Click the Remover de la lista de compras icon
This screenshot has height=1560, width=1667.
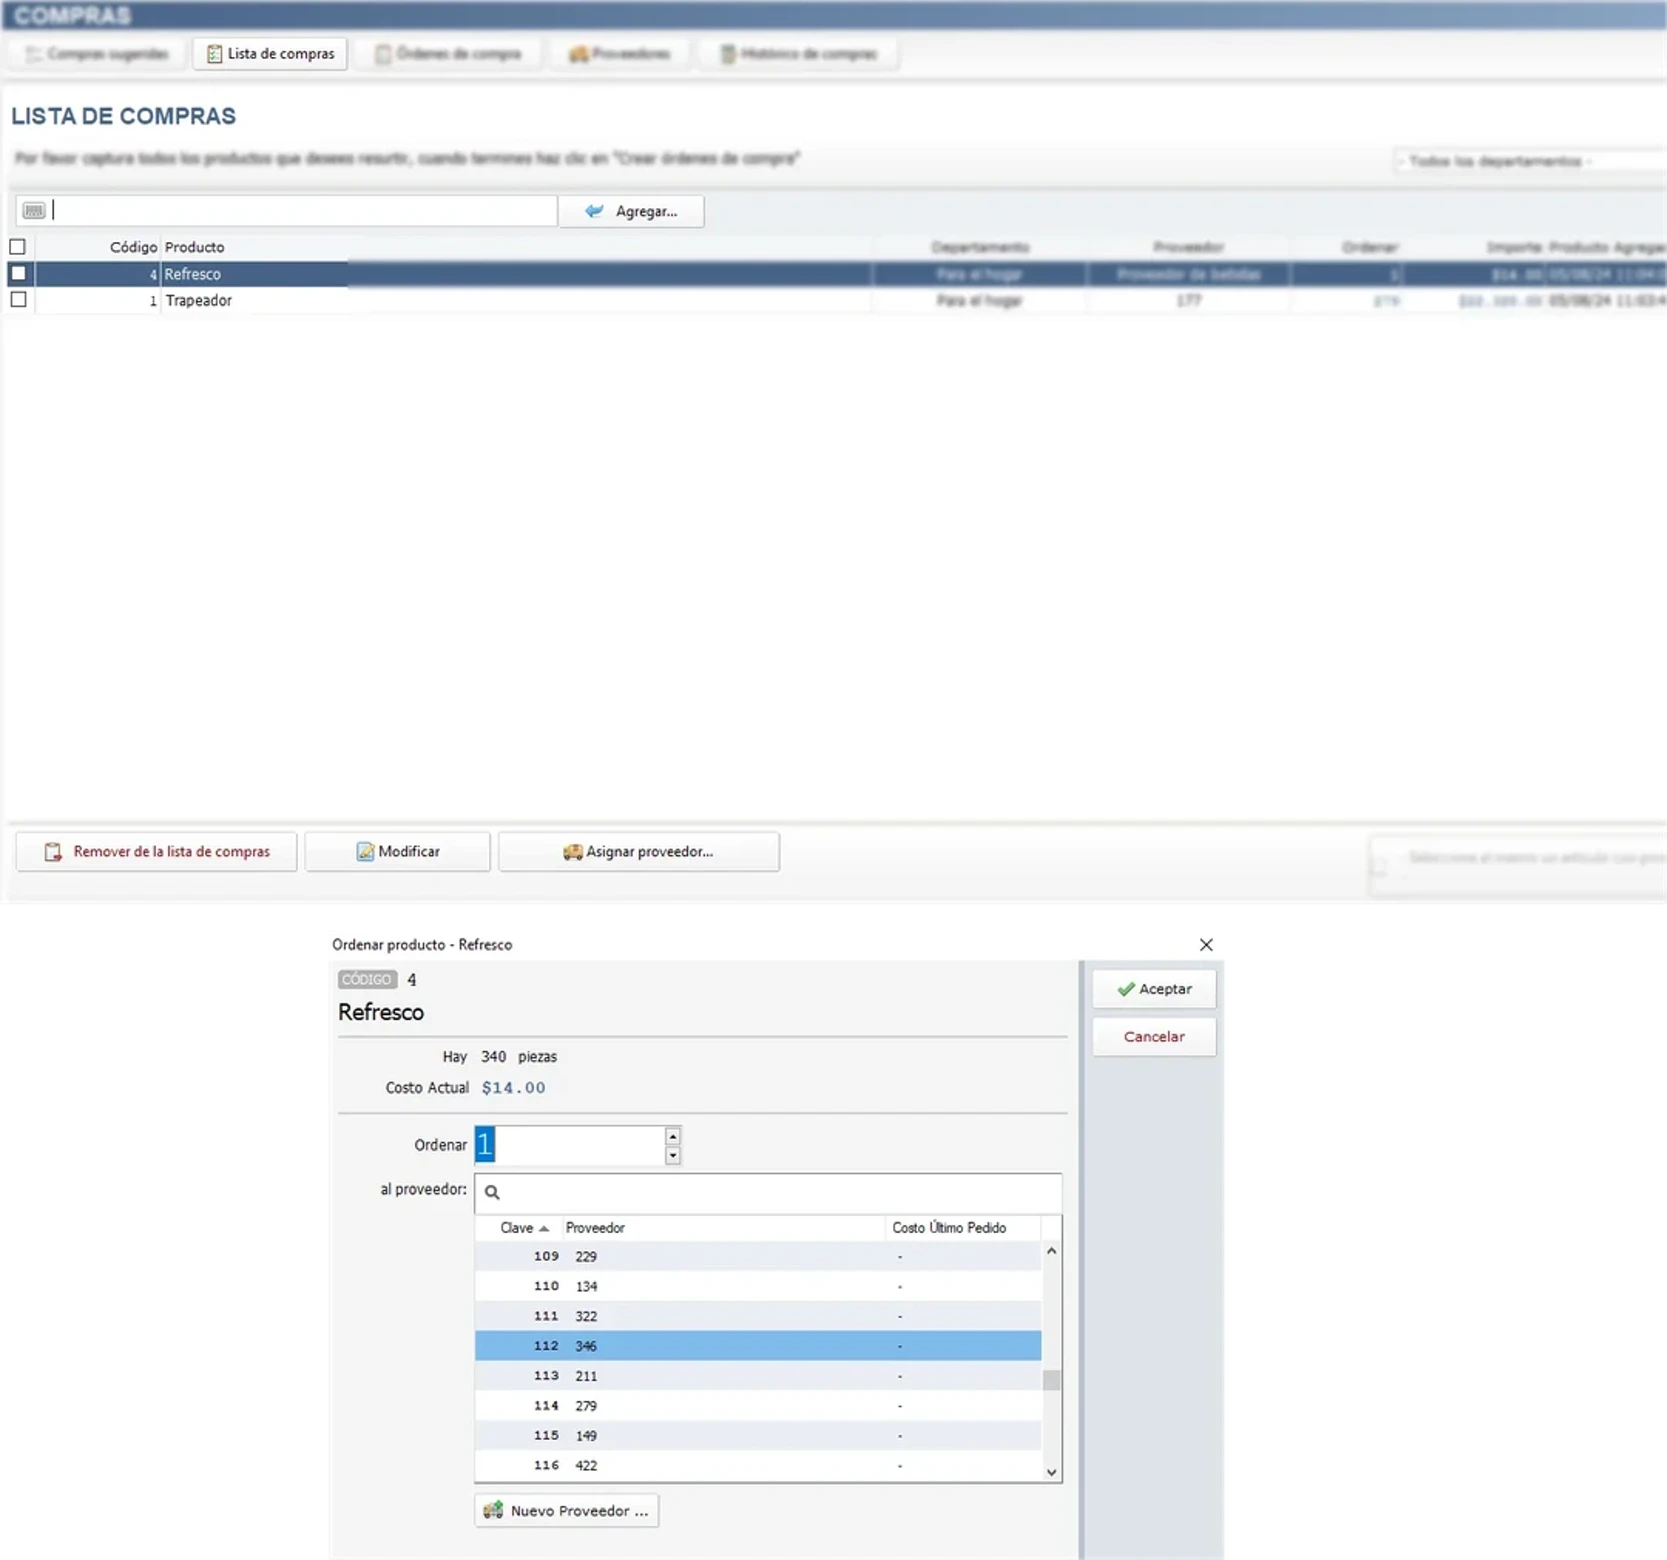pos(53,852)
